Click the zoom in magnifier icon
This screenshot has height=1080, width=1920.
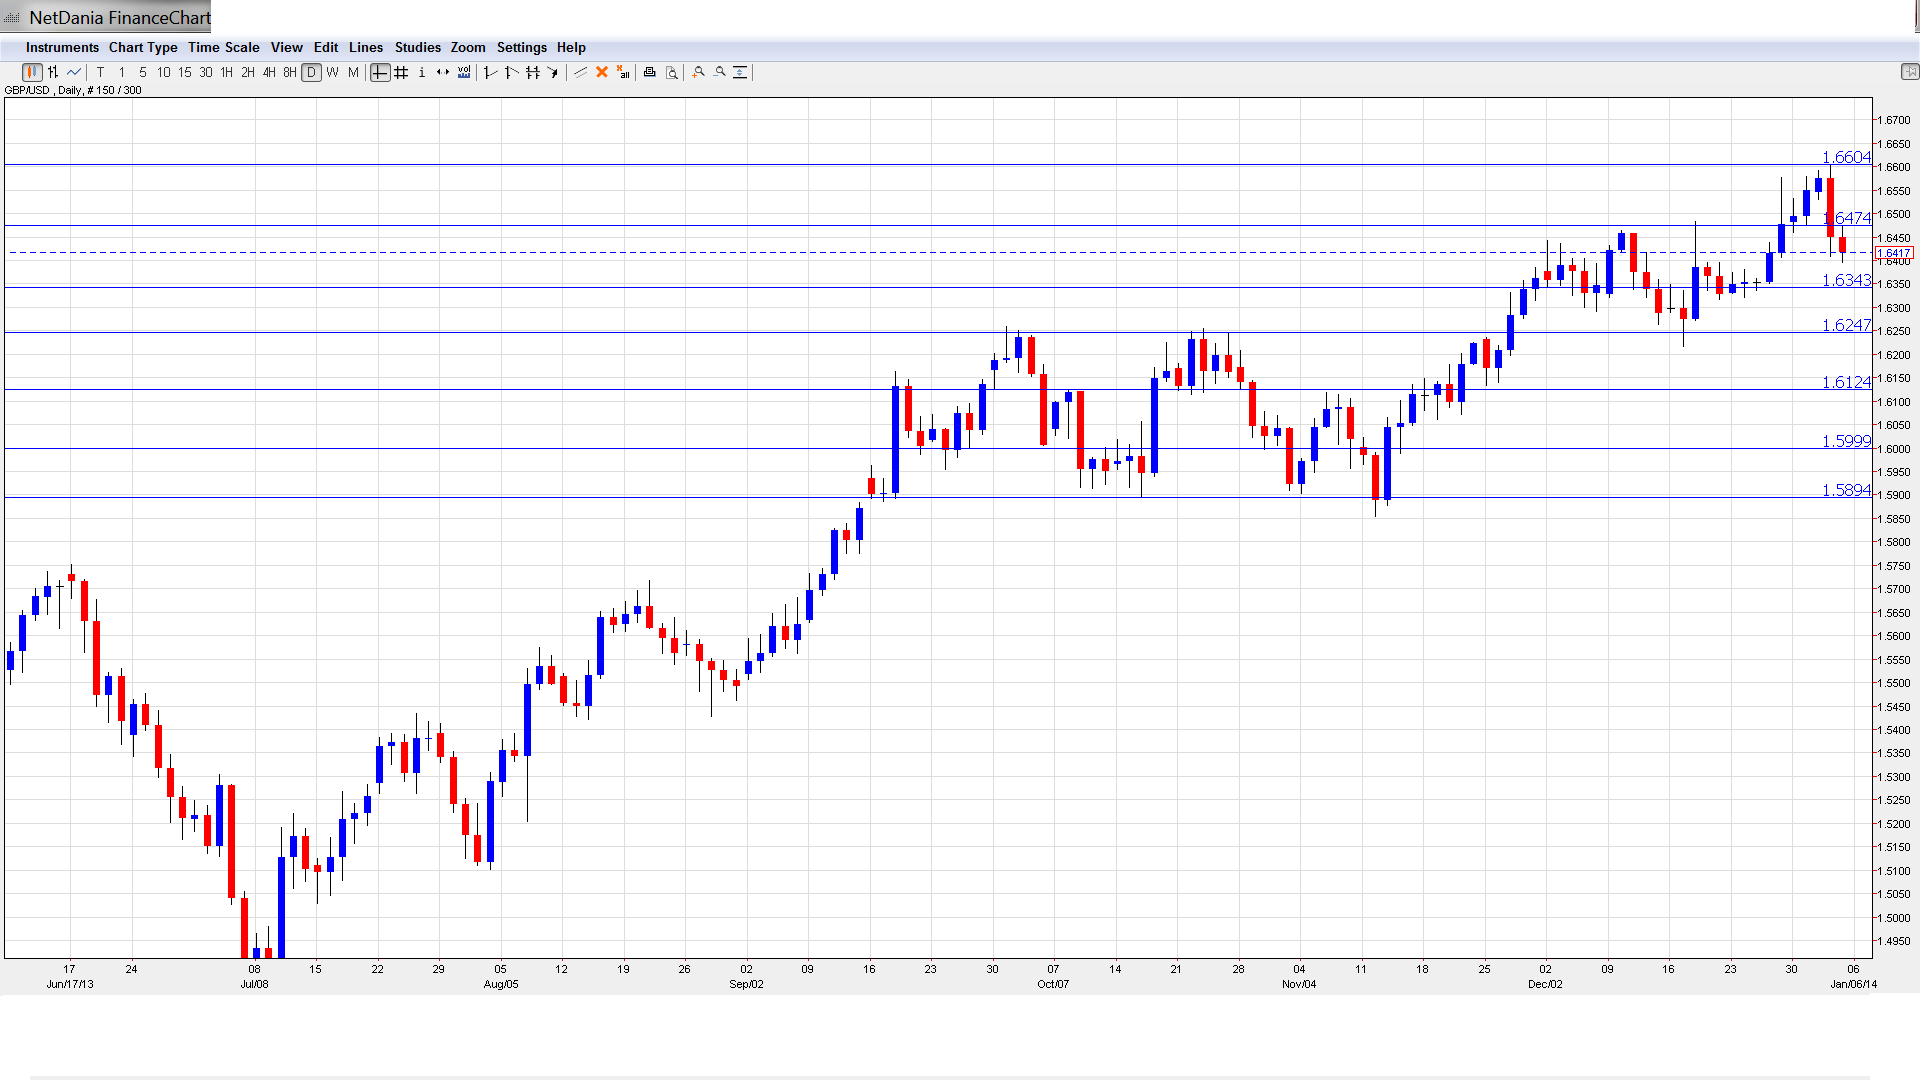(x=699, y=72)
